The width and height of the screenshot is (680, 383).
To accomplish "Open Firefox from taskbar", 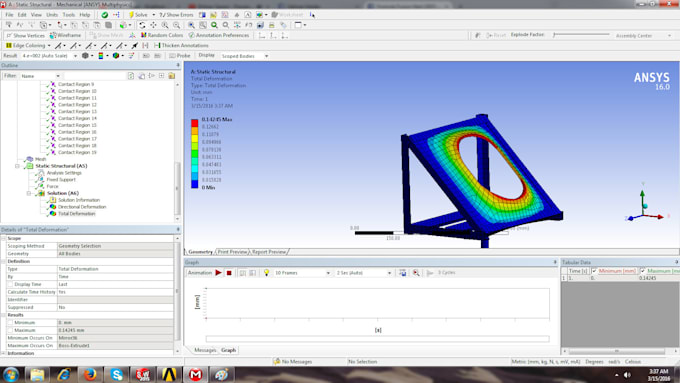I will (90, 374).
